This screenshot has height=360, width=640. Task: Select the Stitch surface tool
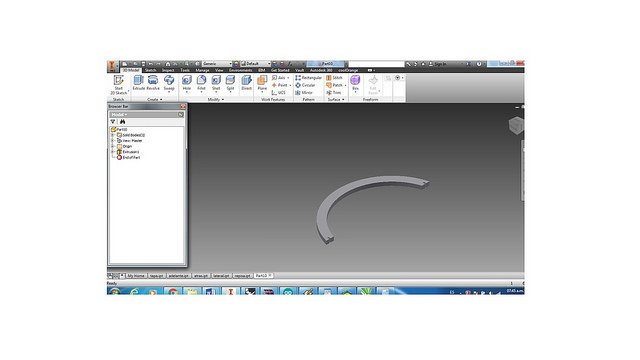pyautogui.click(x=334, y=78)
